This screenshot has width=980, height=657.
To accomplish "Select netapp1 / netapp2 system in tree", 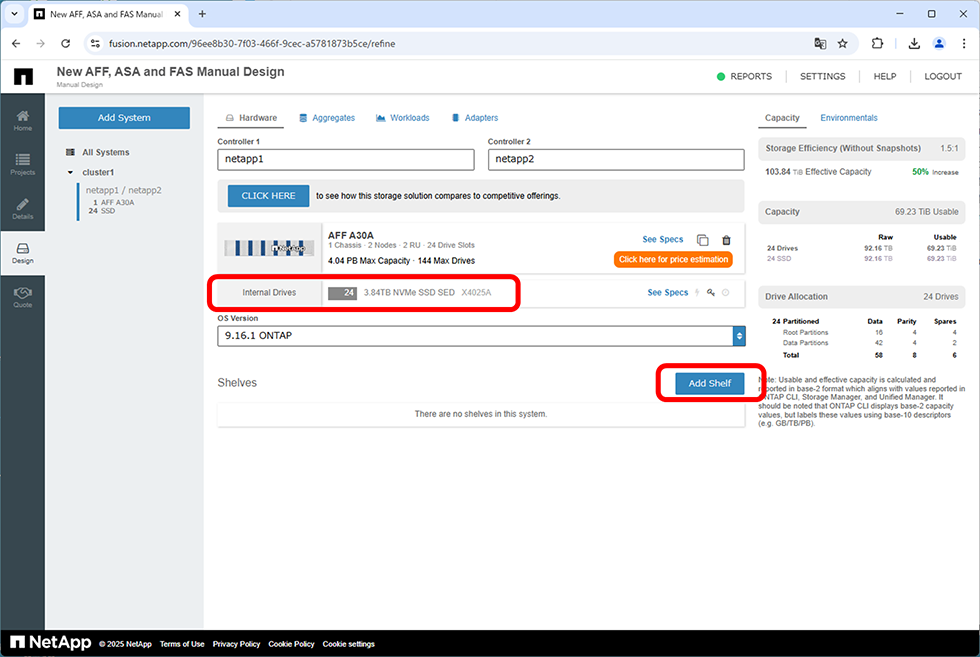I will [123, 190].
